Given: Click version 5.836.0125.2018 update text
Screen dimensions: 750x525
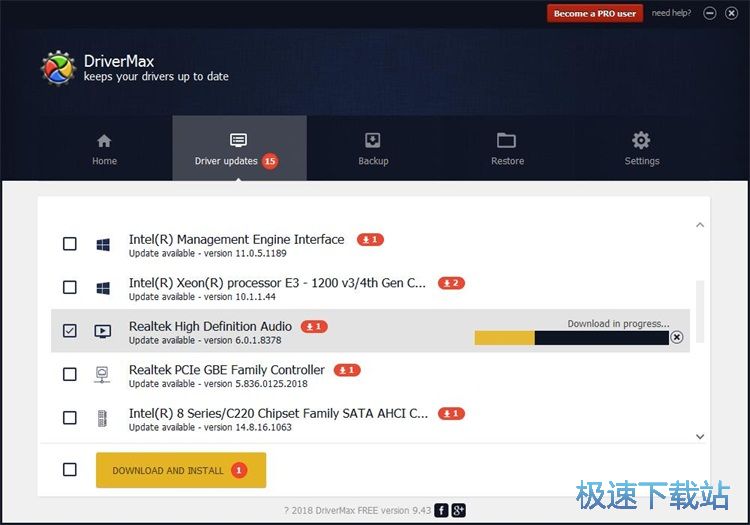Looking at the screenshot, I should [x=218, y=384].
